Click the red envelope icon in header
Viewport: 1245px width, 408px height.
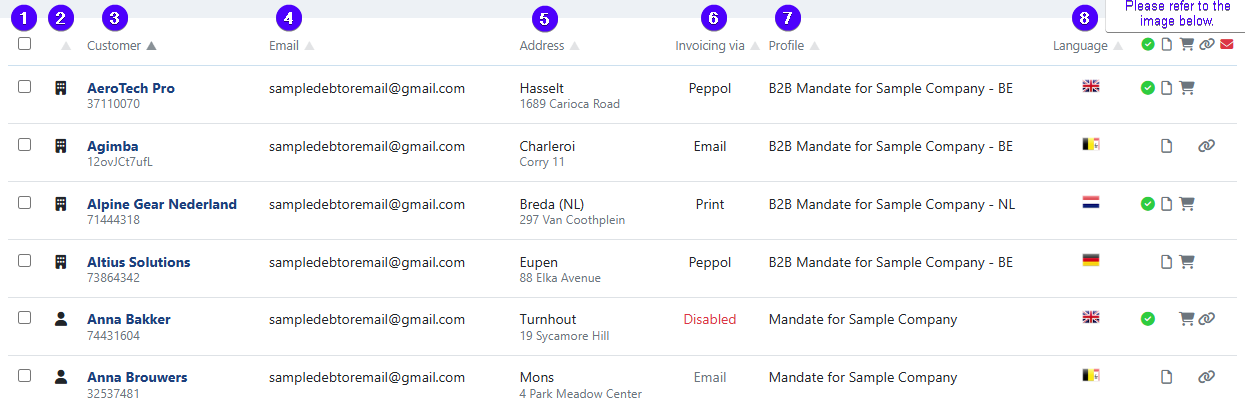pos(1226,45)
